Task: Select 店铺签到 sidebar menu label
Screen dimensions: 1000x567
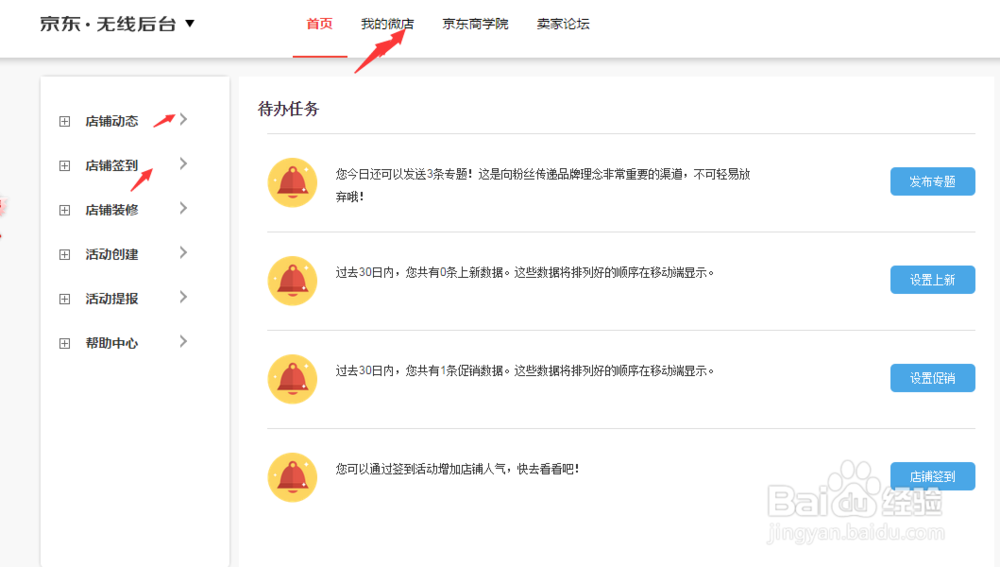Action: [112, 166]
